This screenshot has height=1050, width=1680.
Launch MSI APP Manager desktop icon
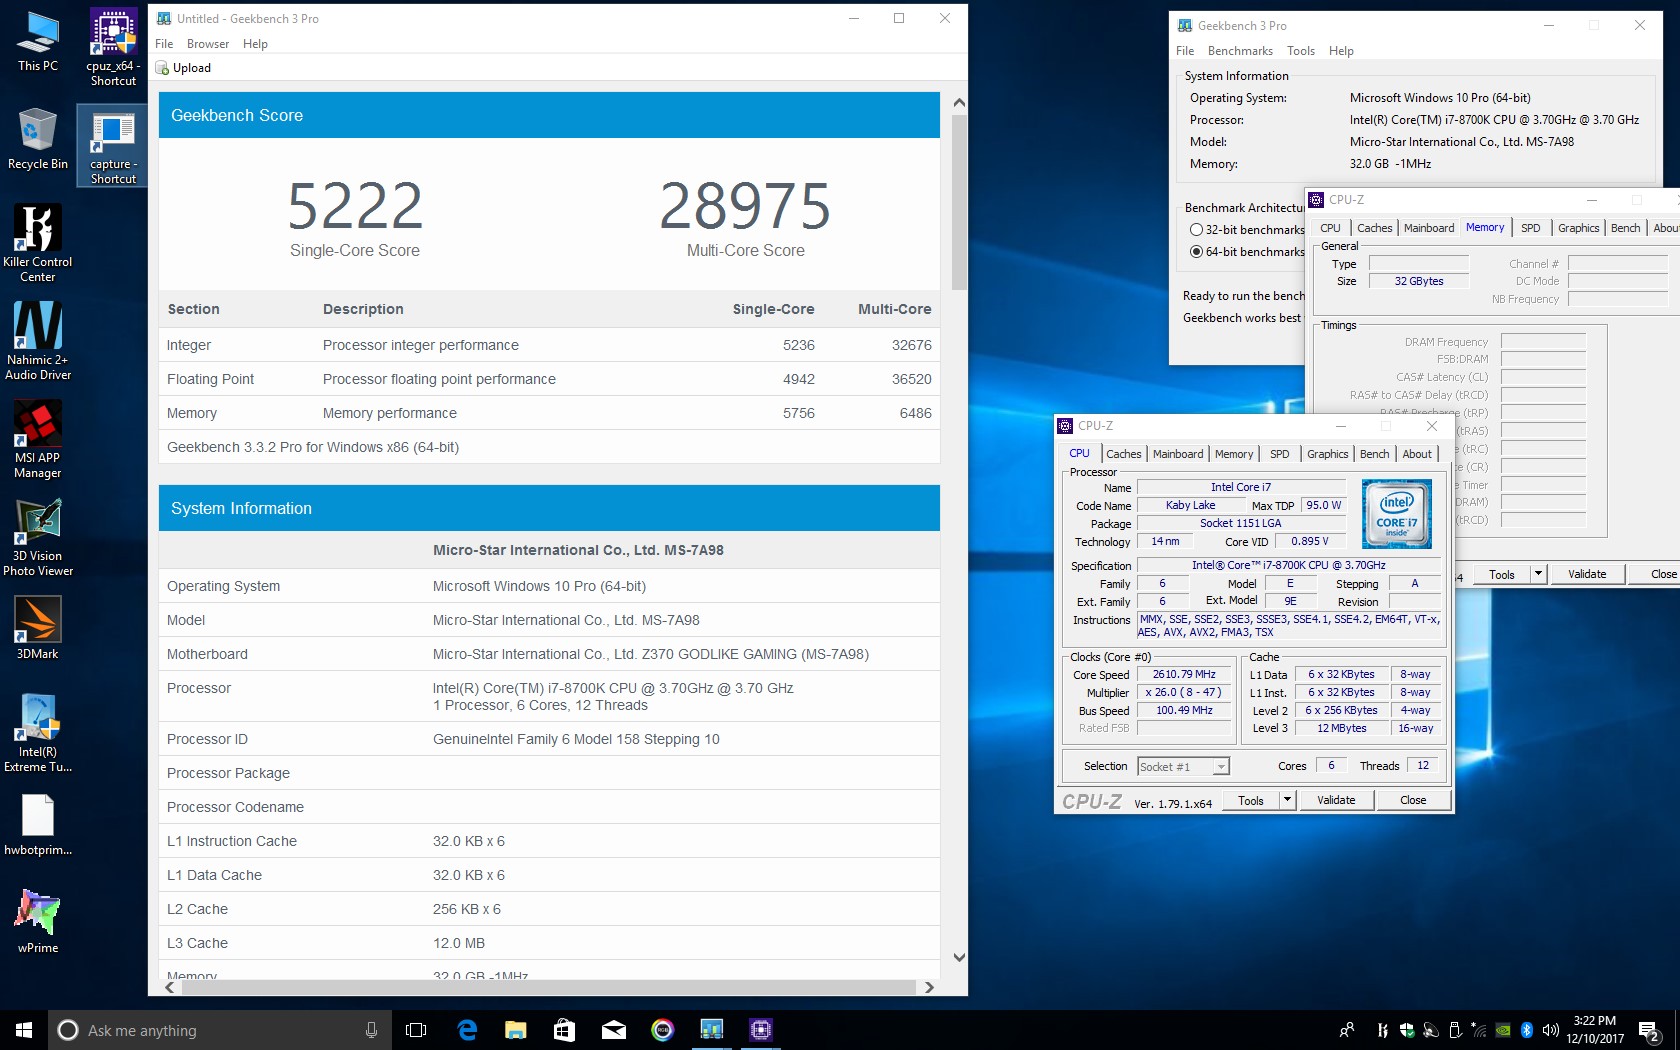coord(38,439)
